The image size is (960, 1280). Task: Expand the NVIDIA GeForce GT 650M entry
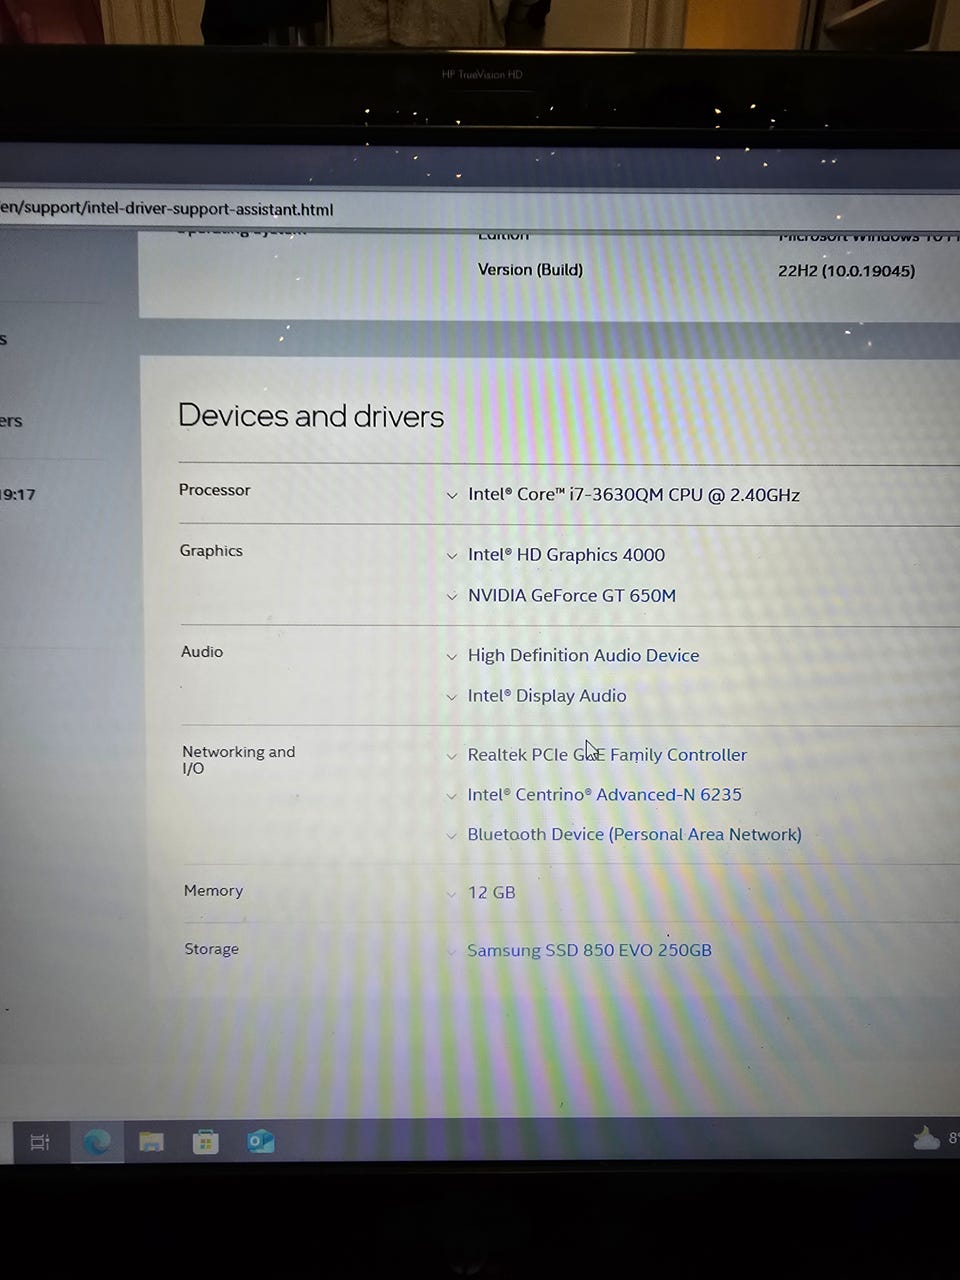(x=452, y=596)
